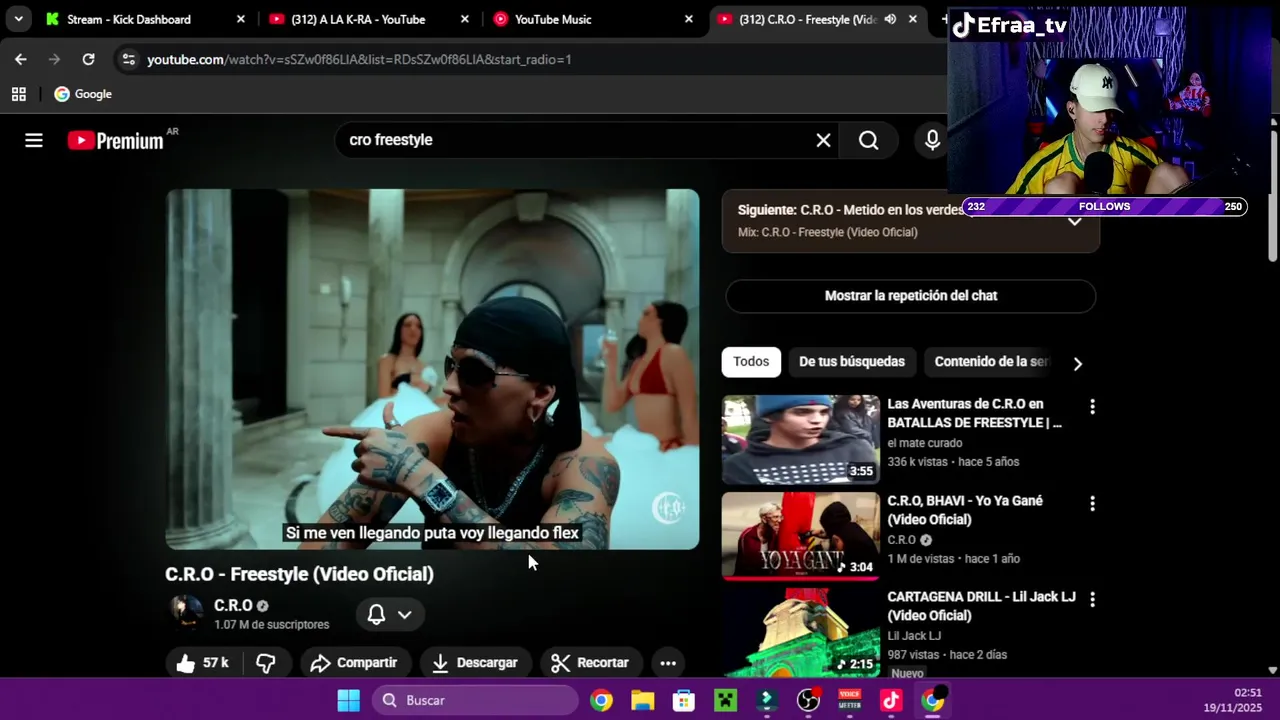The height and width of the screenshot is (720, 1280).
Task: Click Mostrar la repetición del chat
Action: point(911,296)
